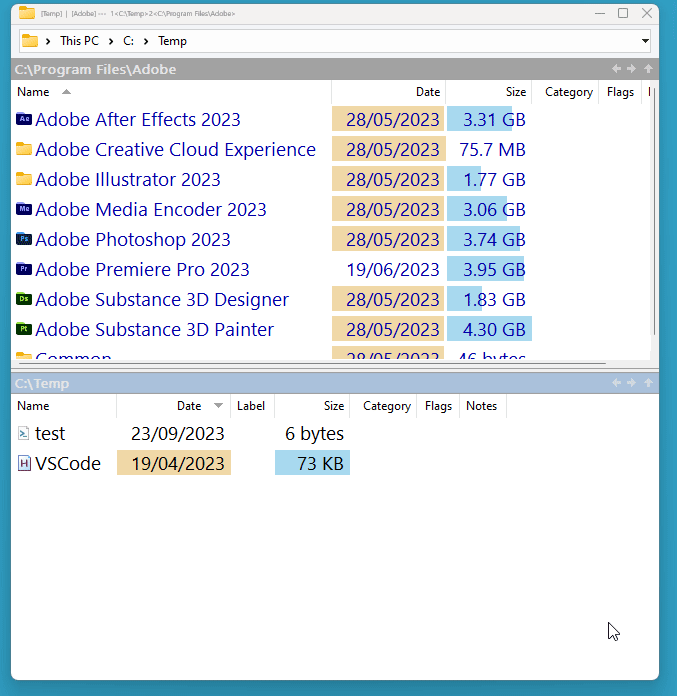Click the Photoshop icon beside Adobe Photoshop 2023

pos(24,239)
